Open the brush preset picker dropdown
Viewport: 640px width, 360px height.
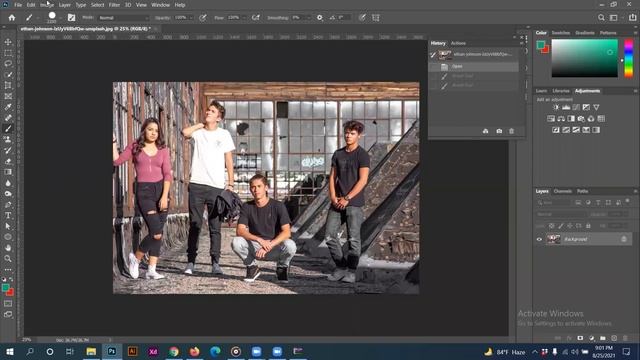click(x=60, y=18)
